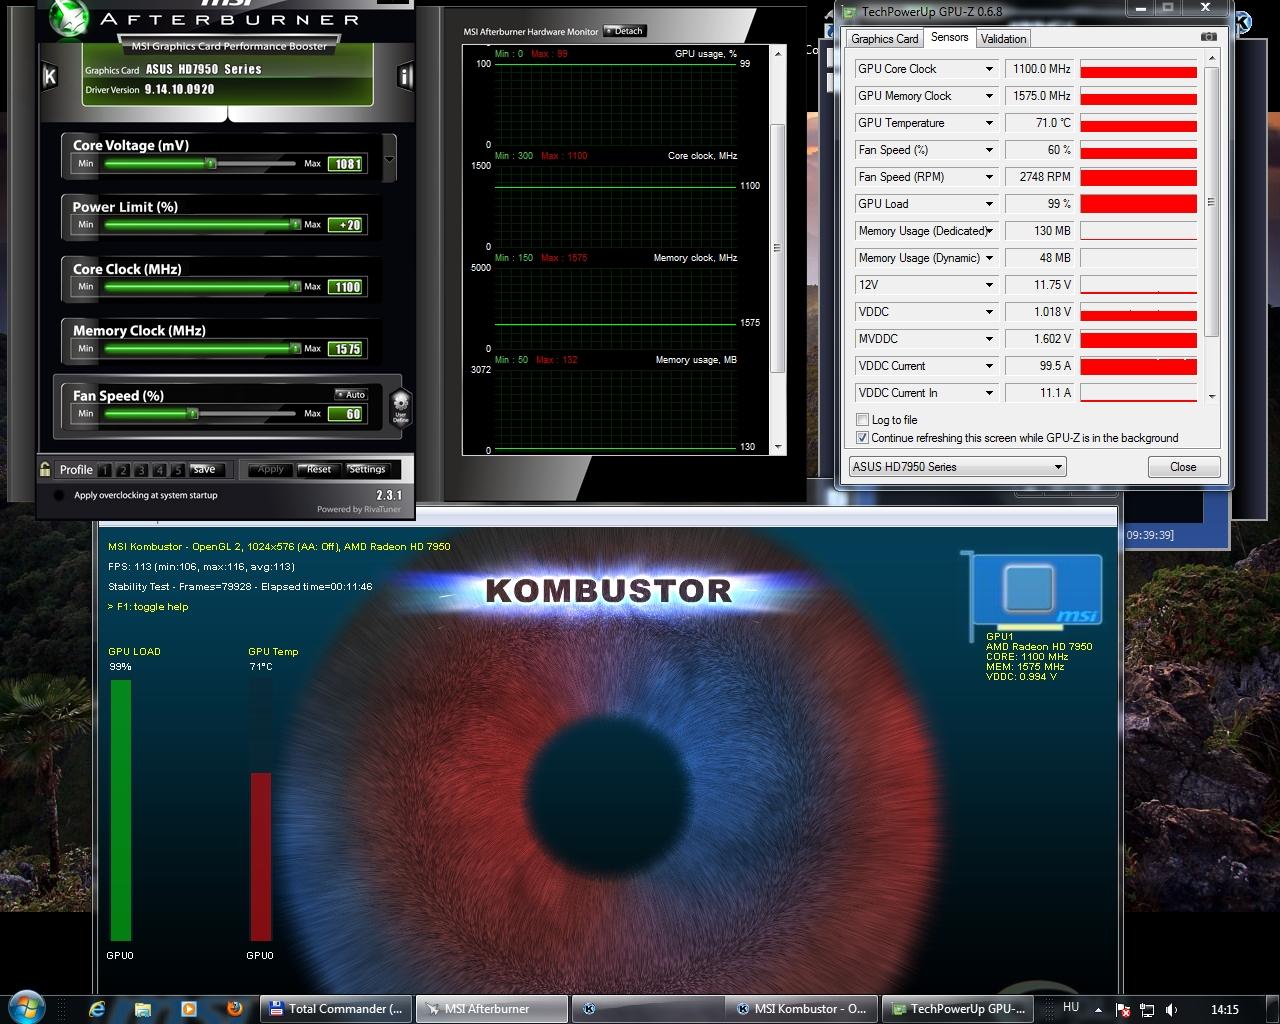Click the network status tray icon

click(1147, 1010)
